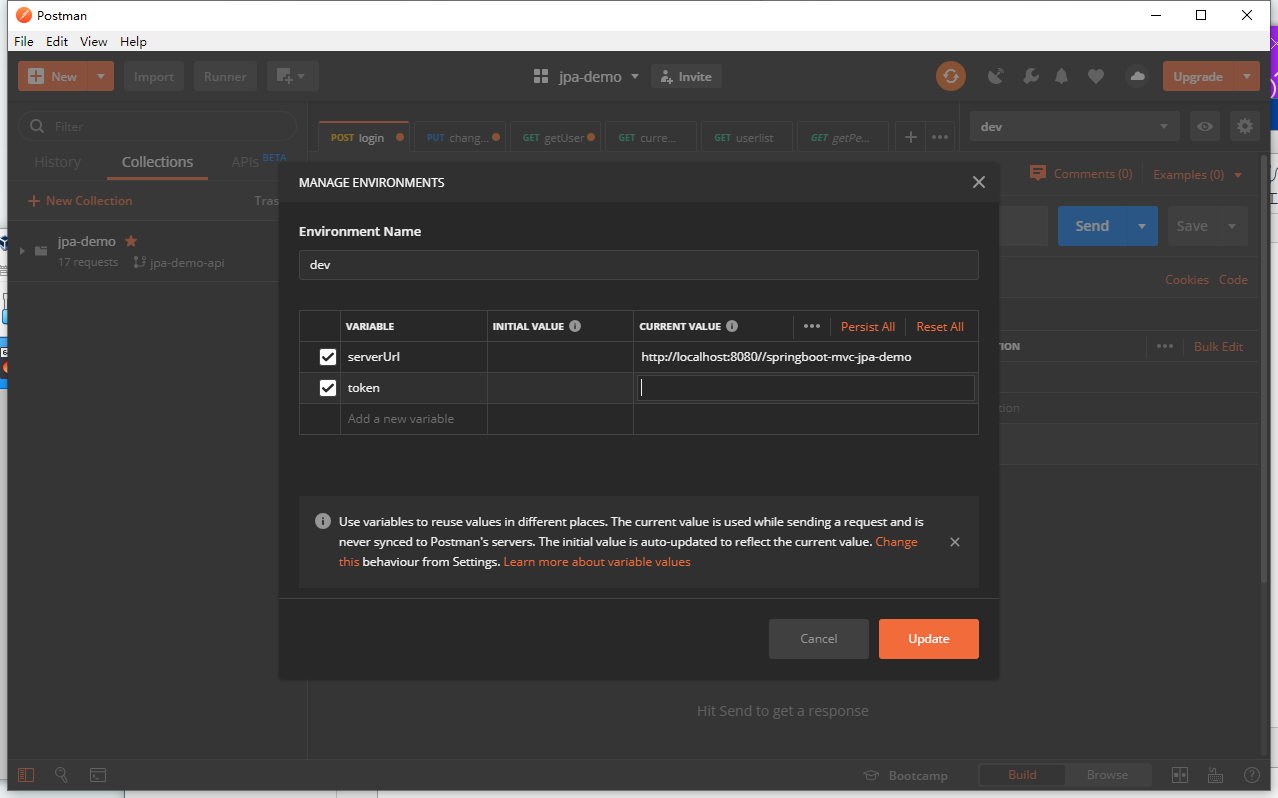Click the heart icon

coord(1096,76)
